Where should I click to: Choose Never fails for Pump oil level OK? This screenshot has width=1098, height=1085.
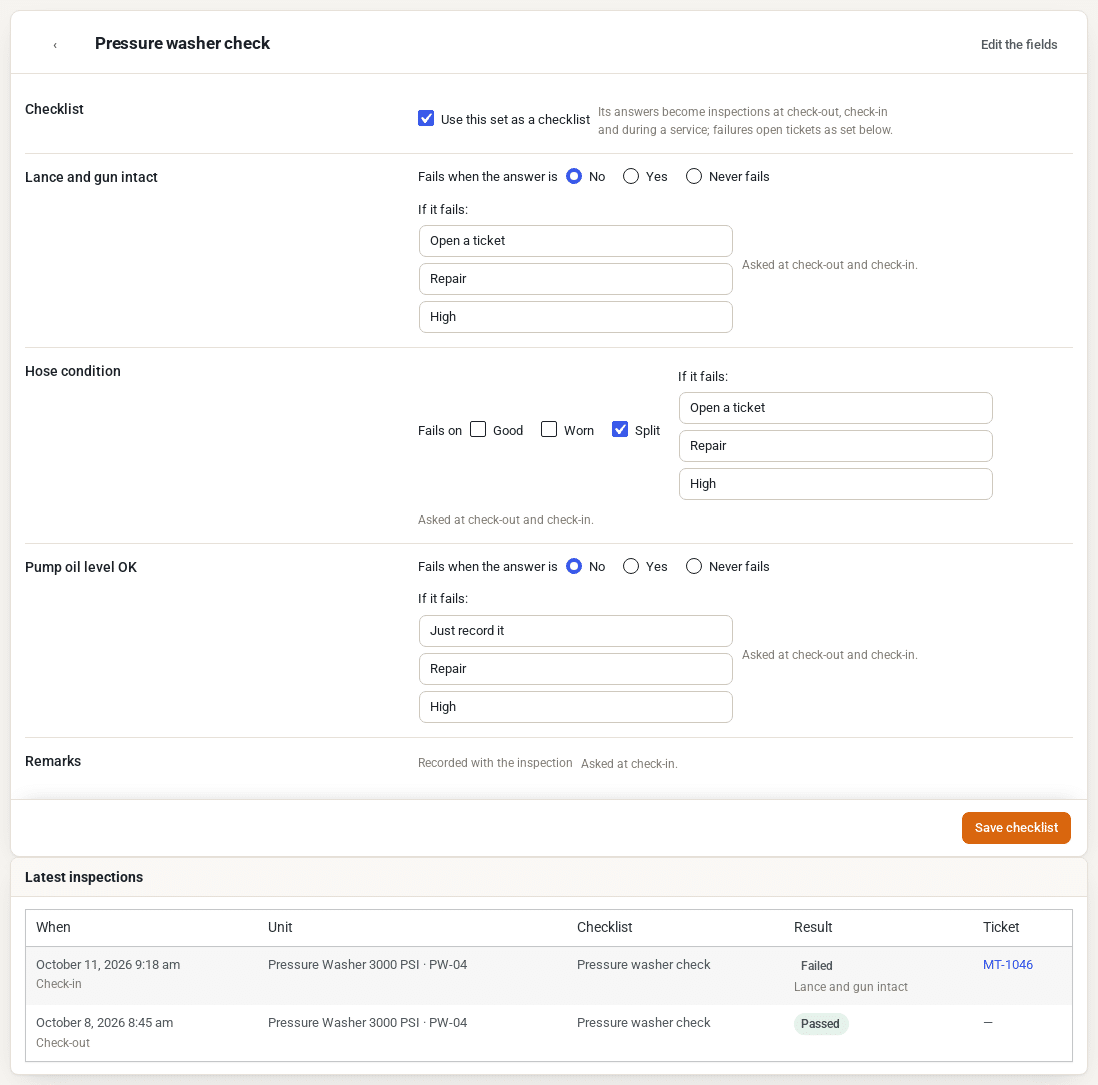point(693,566)
